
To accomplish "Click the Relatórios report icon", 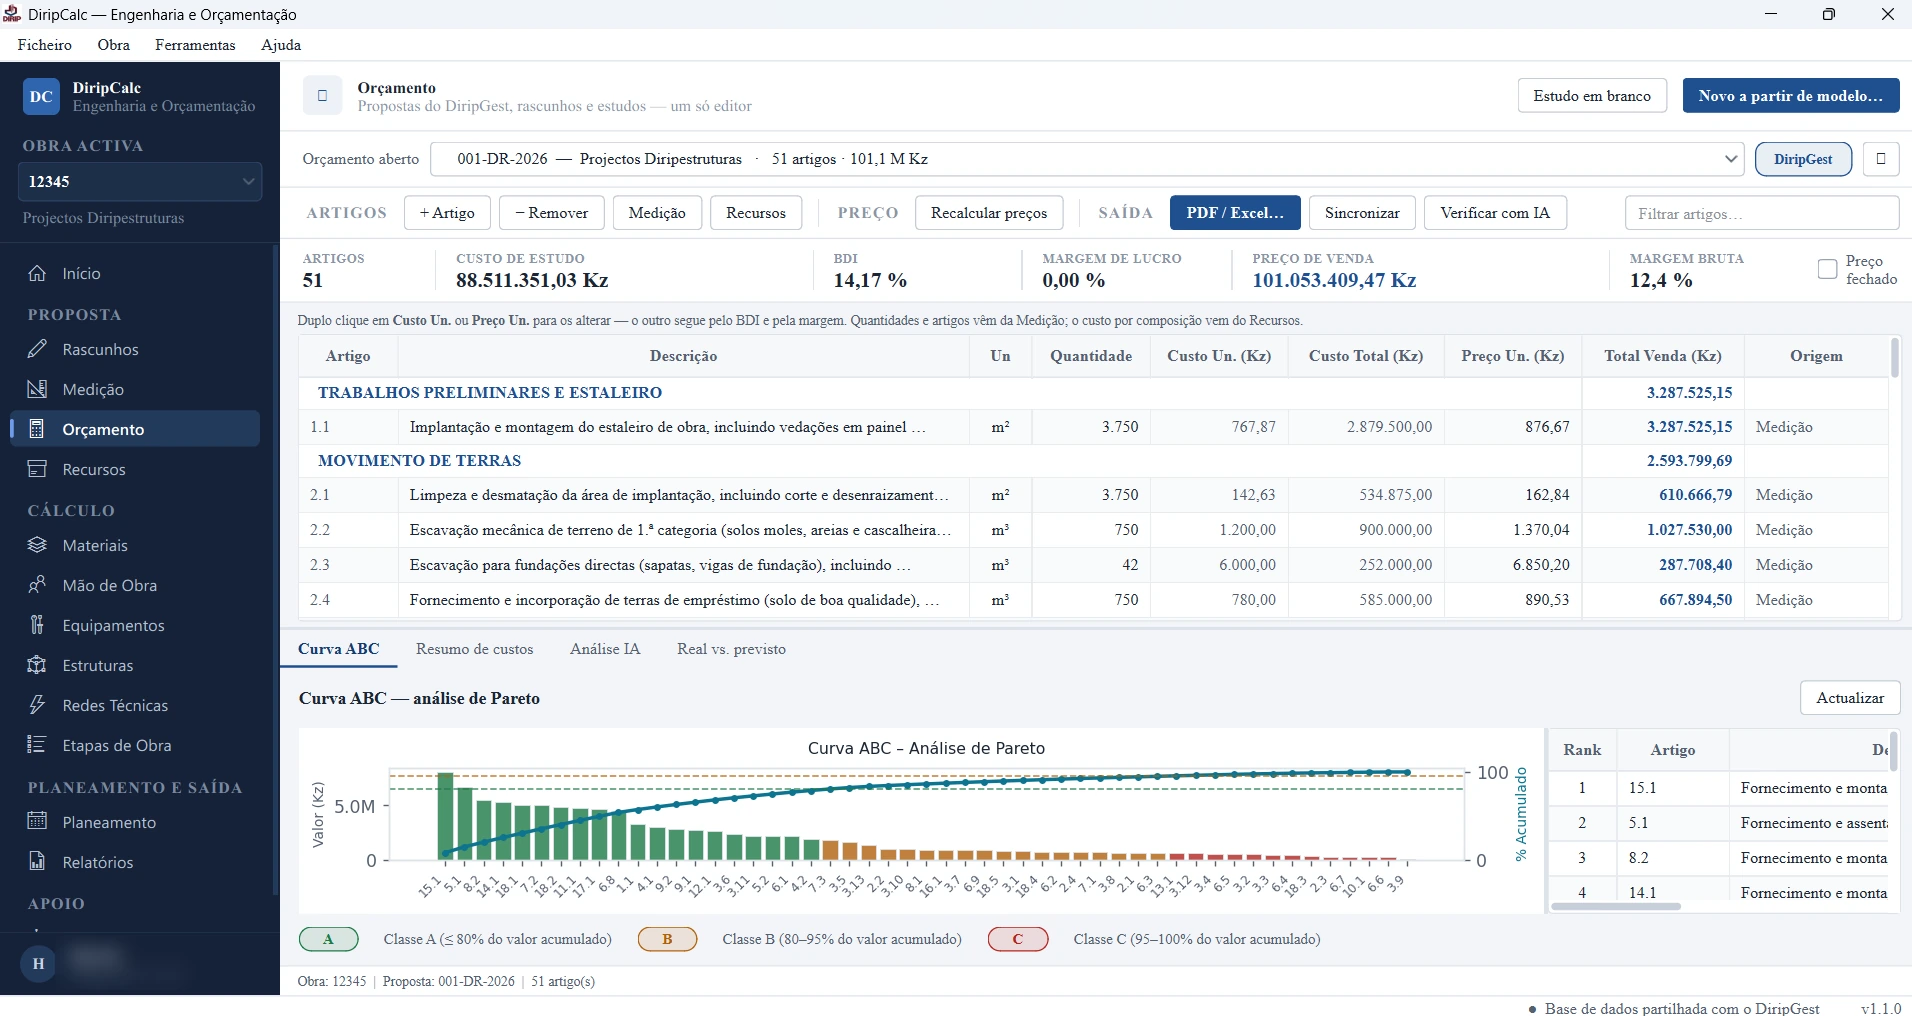I will point(37,862).
